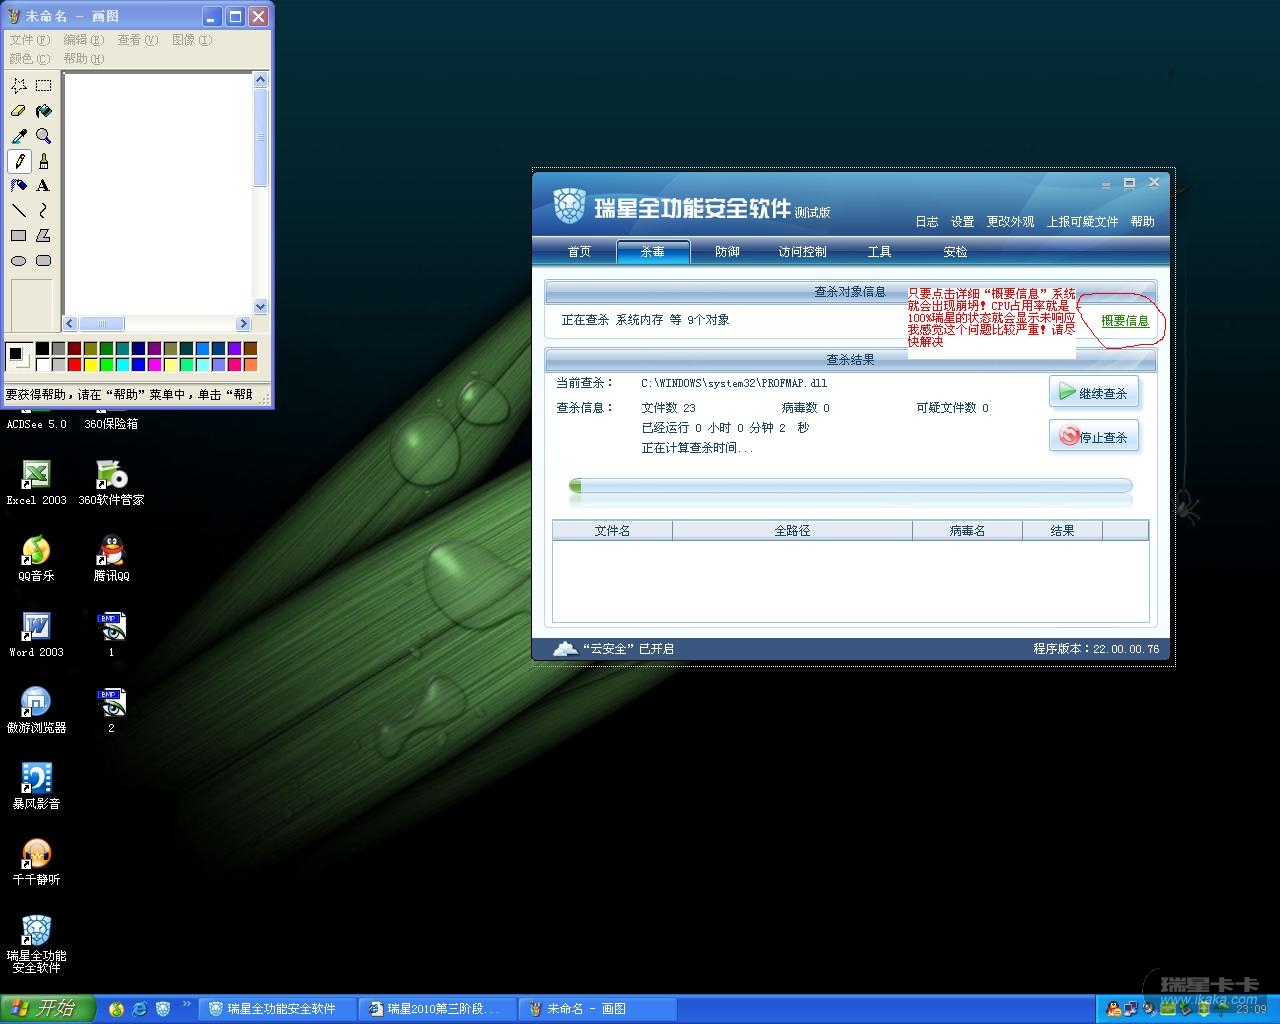This screenshot has height=1024, width=1280.
Task: Switch to the 防御 tab in Rising
Action: [727, 252]
